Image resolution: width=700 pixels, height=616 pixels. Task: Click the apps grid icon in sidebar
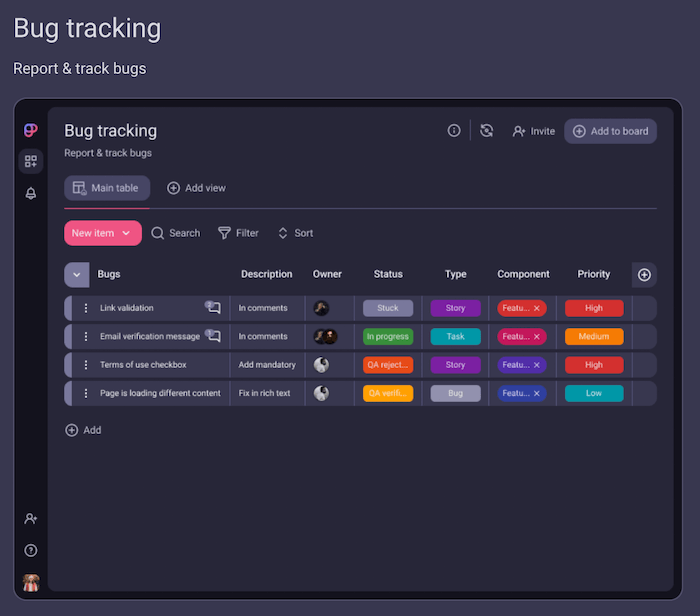point(31,161)
